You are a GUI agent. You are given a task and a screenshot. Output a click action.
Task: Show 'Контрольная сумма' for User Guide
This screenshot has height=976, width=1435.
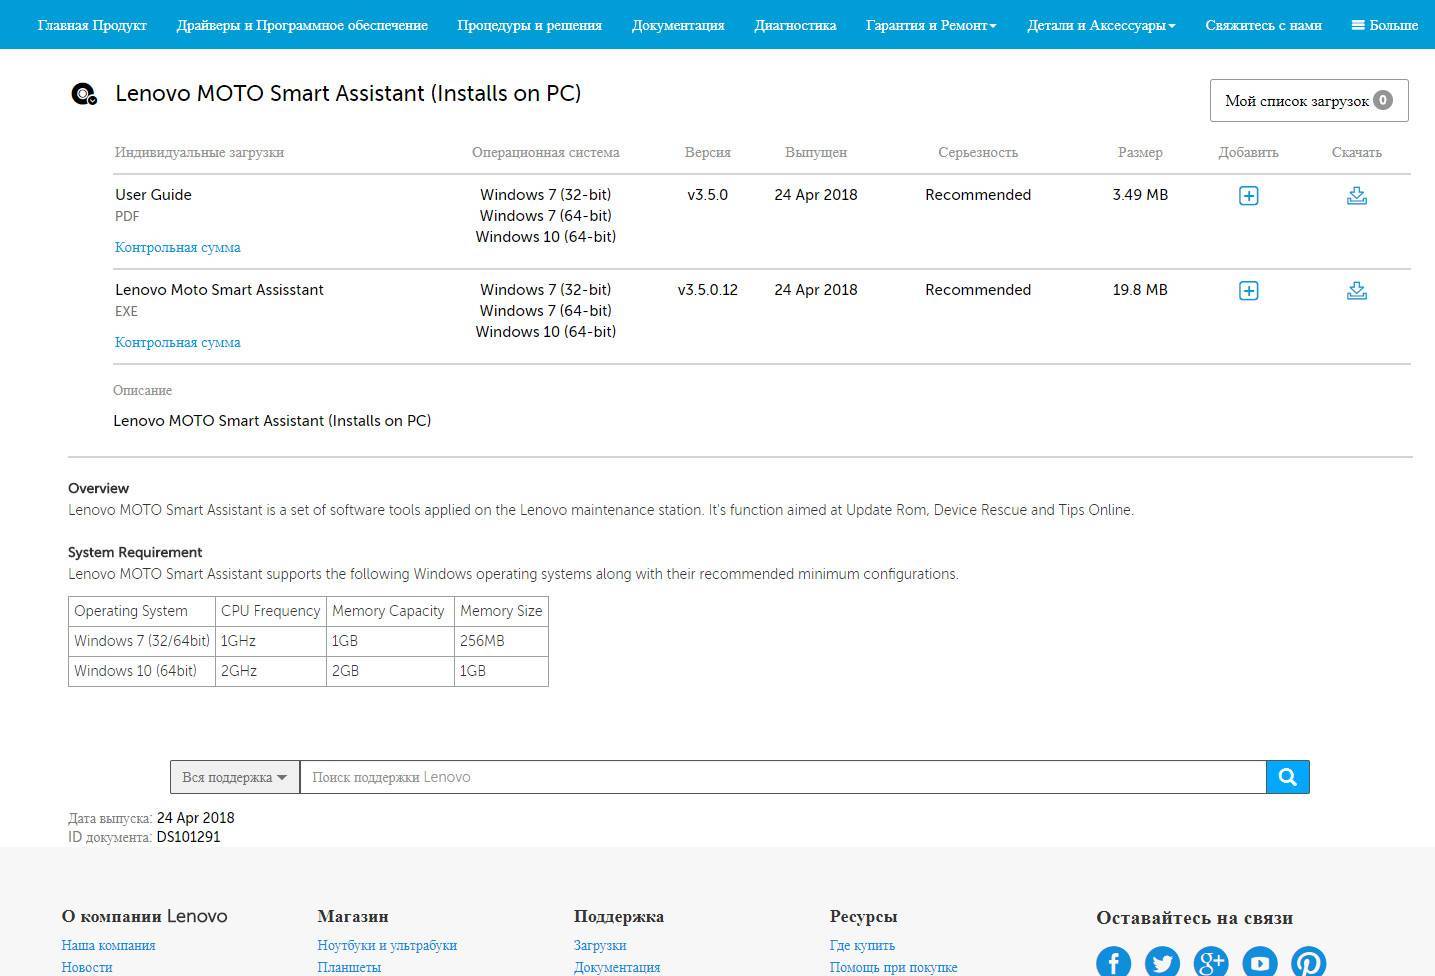tap(177, 247)
